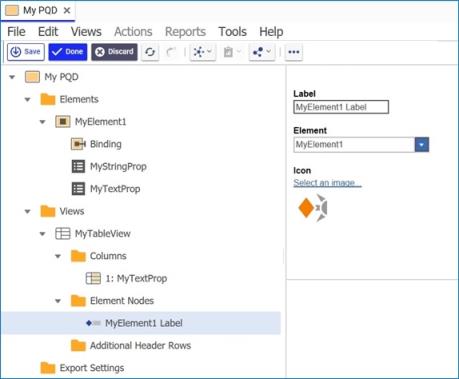
Task: Open the File menu
Action: tap(16, 32)
